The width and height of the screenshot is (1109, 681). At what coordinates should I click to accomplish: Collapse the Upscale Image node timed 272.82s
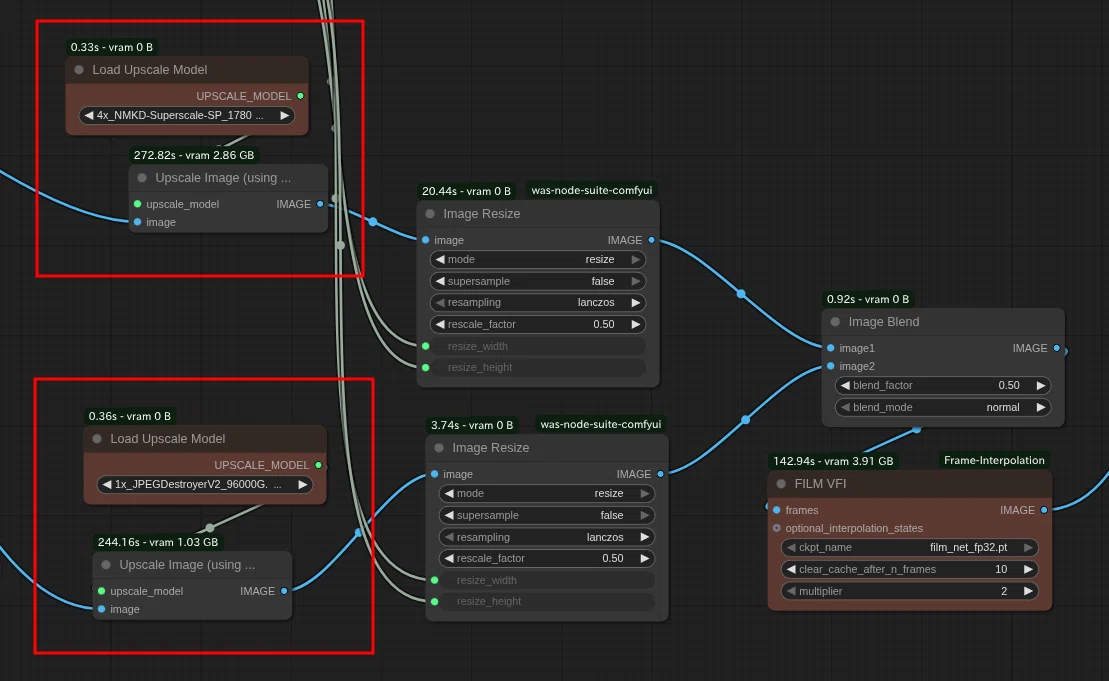click(142, 178)
